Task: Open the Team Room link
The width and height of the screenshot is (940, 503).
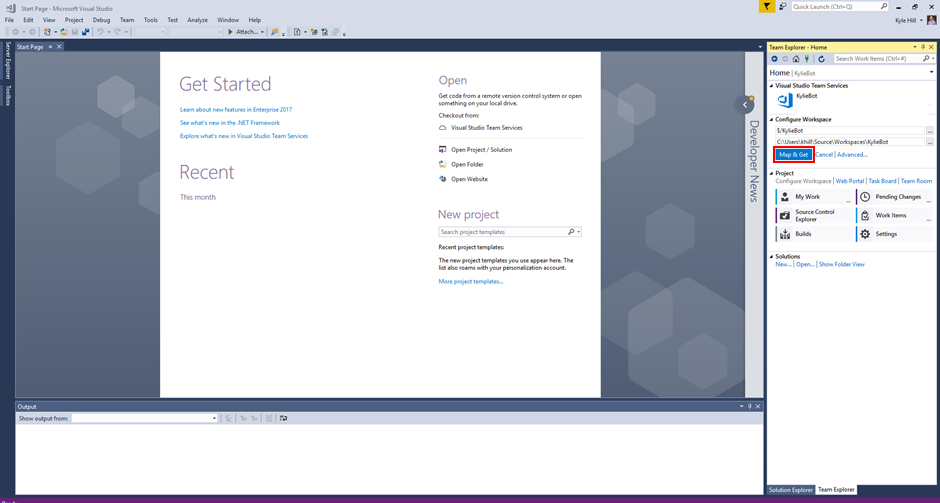Action: click(x=917, y=181)
